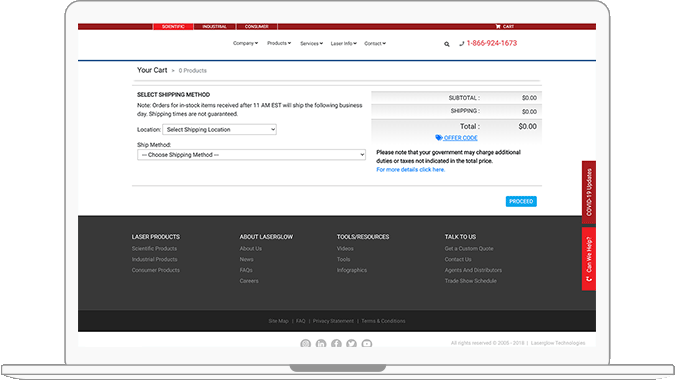Open the FAQ link in bottom bar
The width and height of the screenshot is (675, 380).
click(x=300, y=321)
